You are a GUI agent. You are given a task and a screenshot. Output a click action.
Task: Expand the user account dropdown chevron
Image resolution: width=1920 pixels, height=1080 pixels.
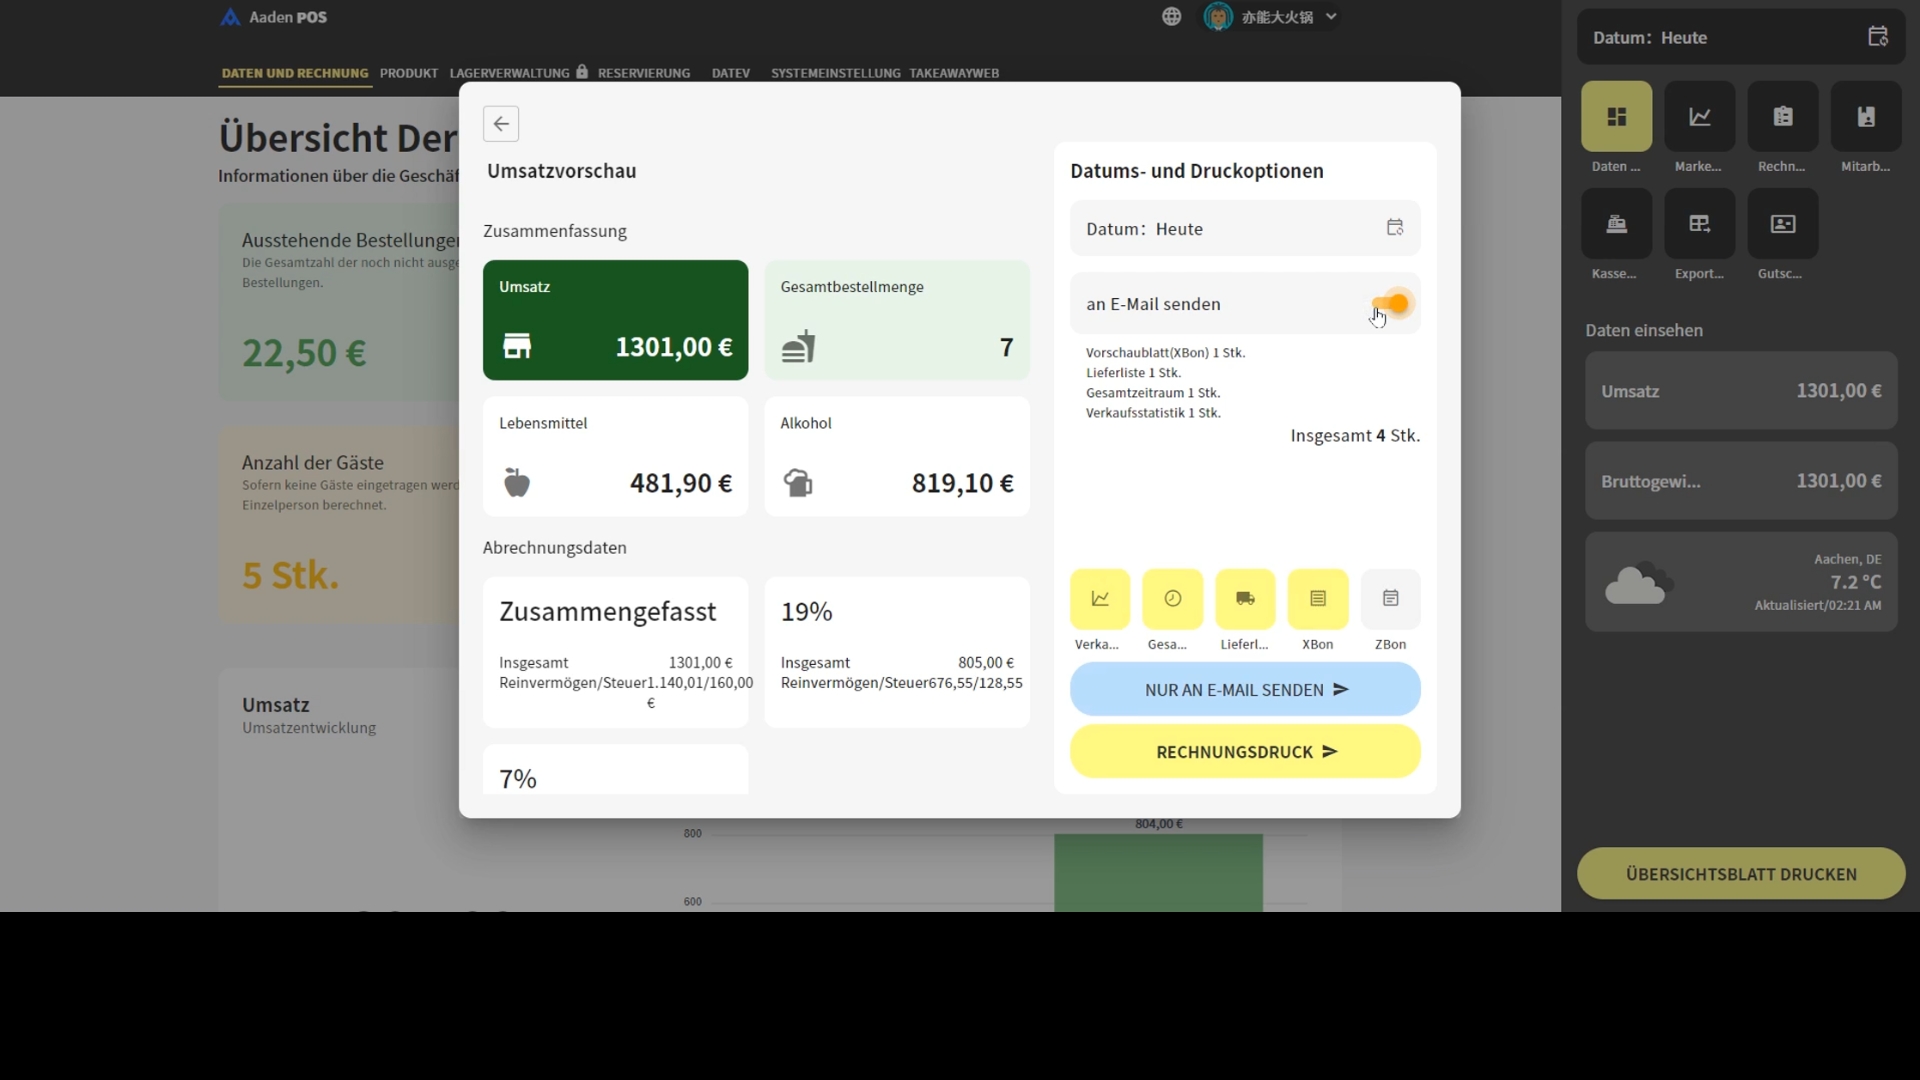[x=1331, y=17]
